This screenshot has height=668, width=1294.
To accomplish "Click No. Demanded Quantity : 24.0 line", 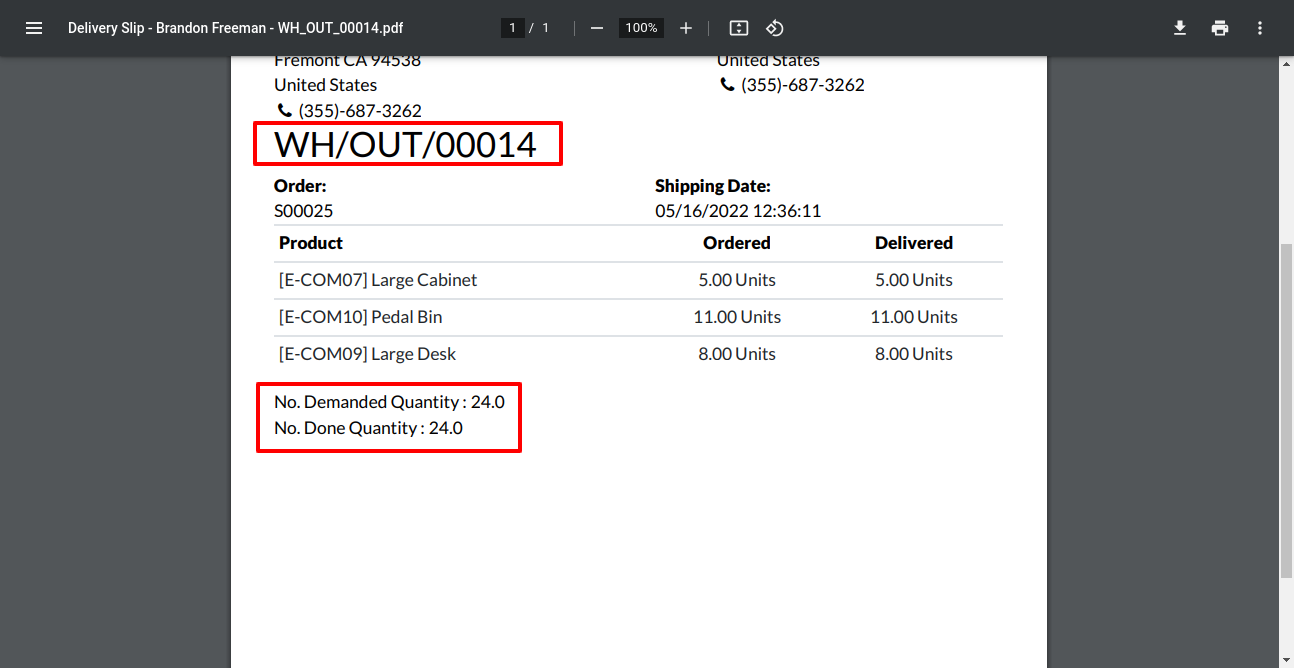I will coord(390,402).
